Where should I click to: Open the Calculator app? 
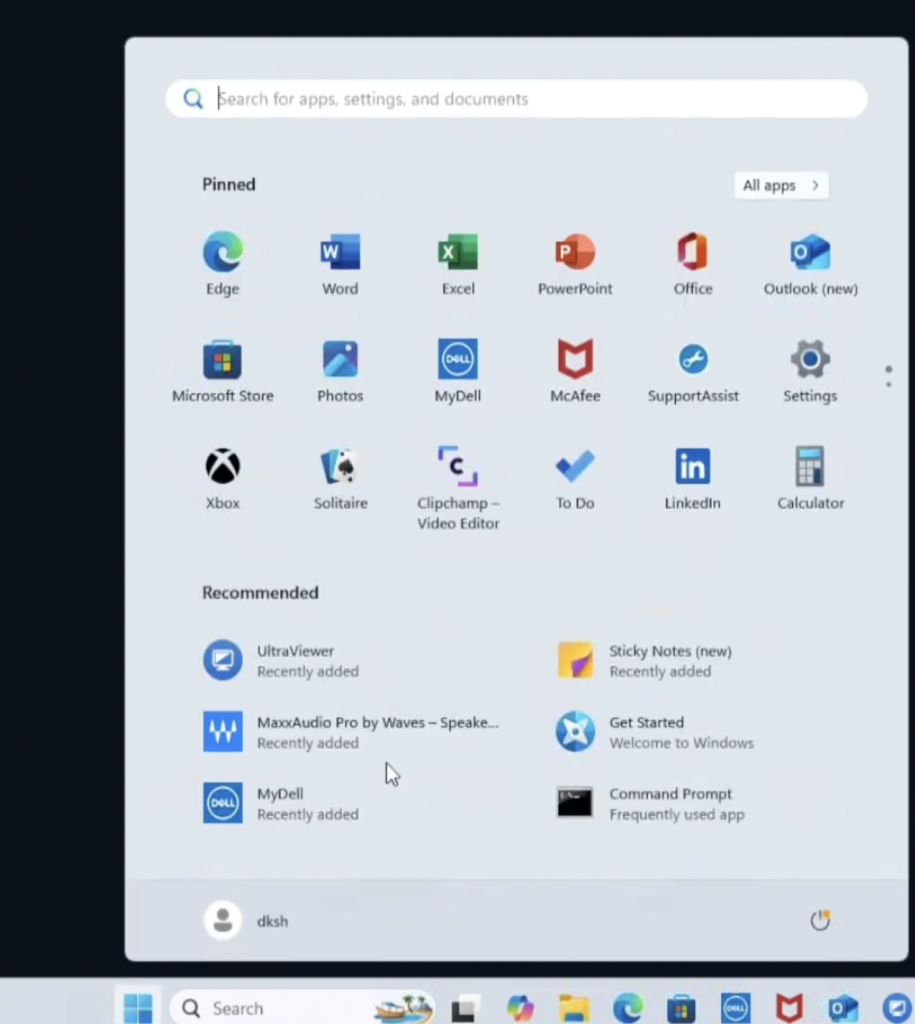click(811, 476)
